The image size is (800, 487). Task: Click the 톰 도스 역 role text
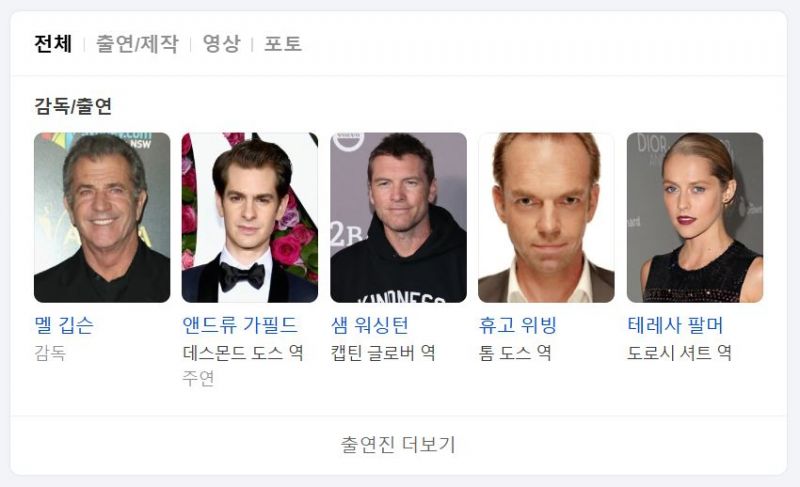pyautogui.click(x=515, y=353)
